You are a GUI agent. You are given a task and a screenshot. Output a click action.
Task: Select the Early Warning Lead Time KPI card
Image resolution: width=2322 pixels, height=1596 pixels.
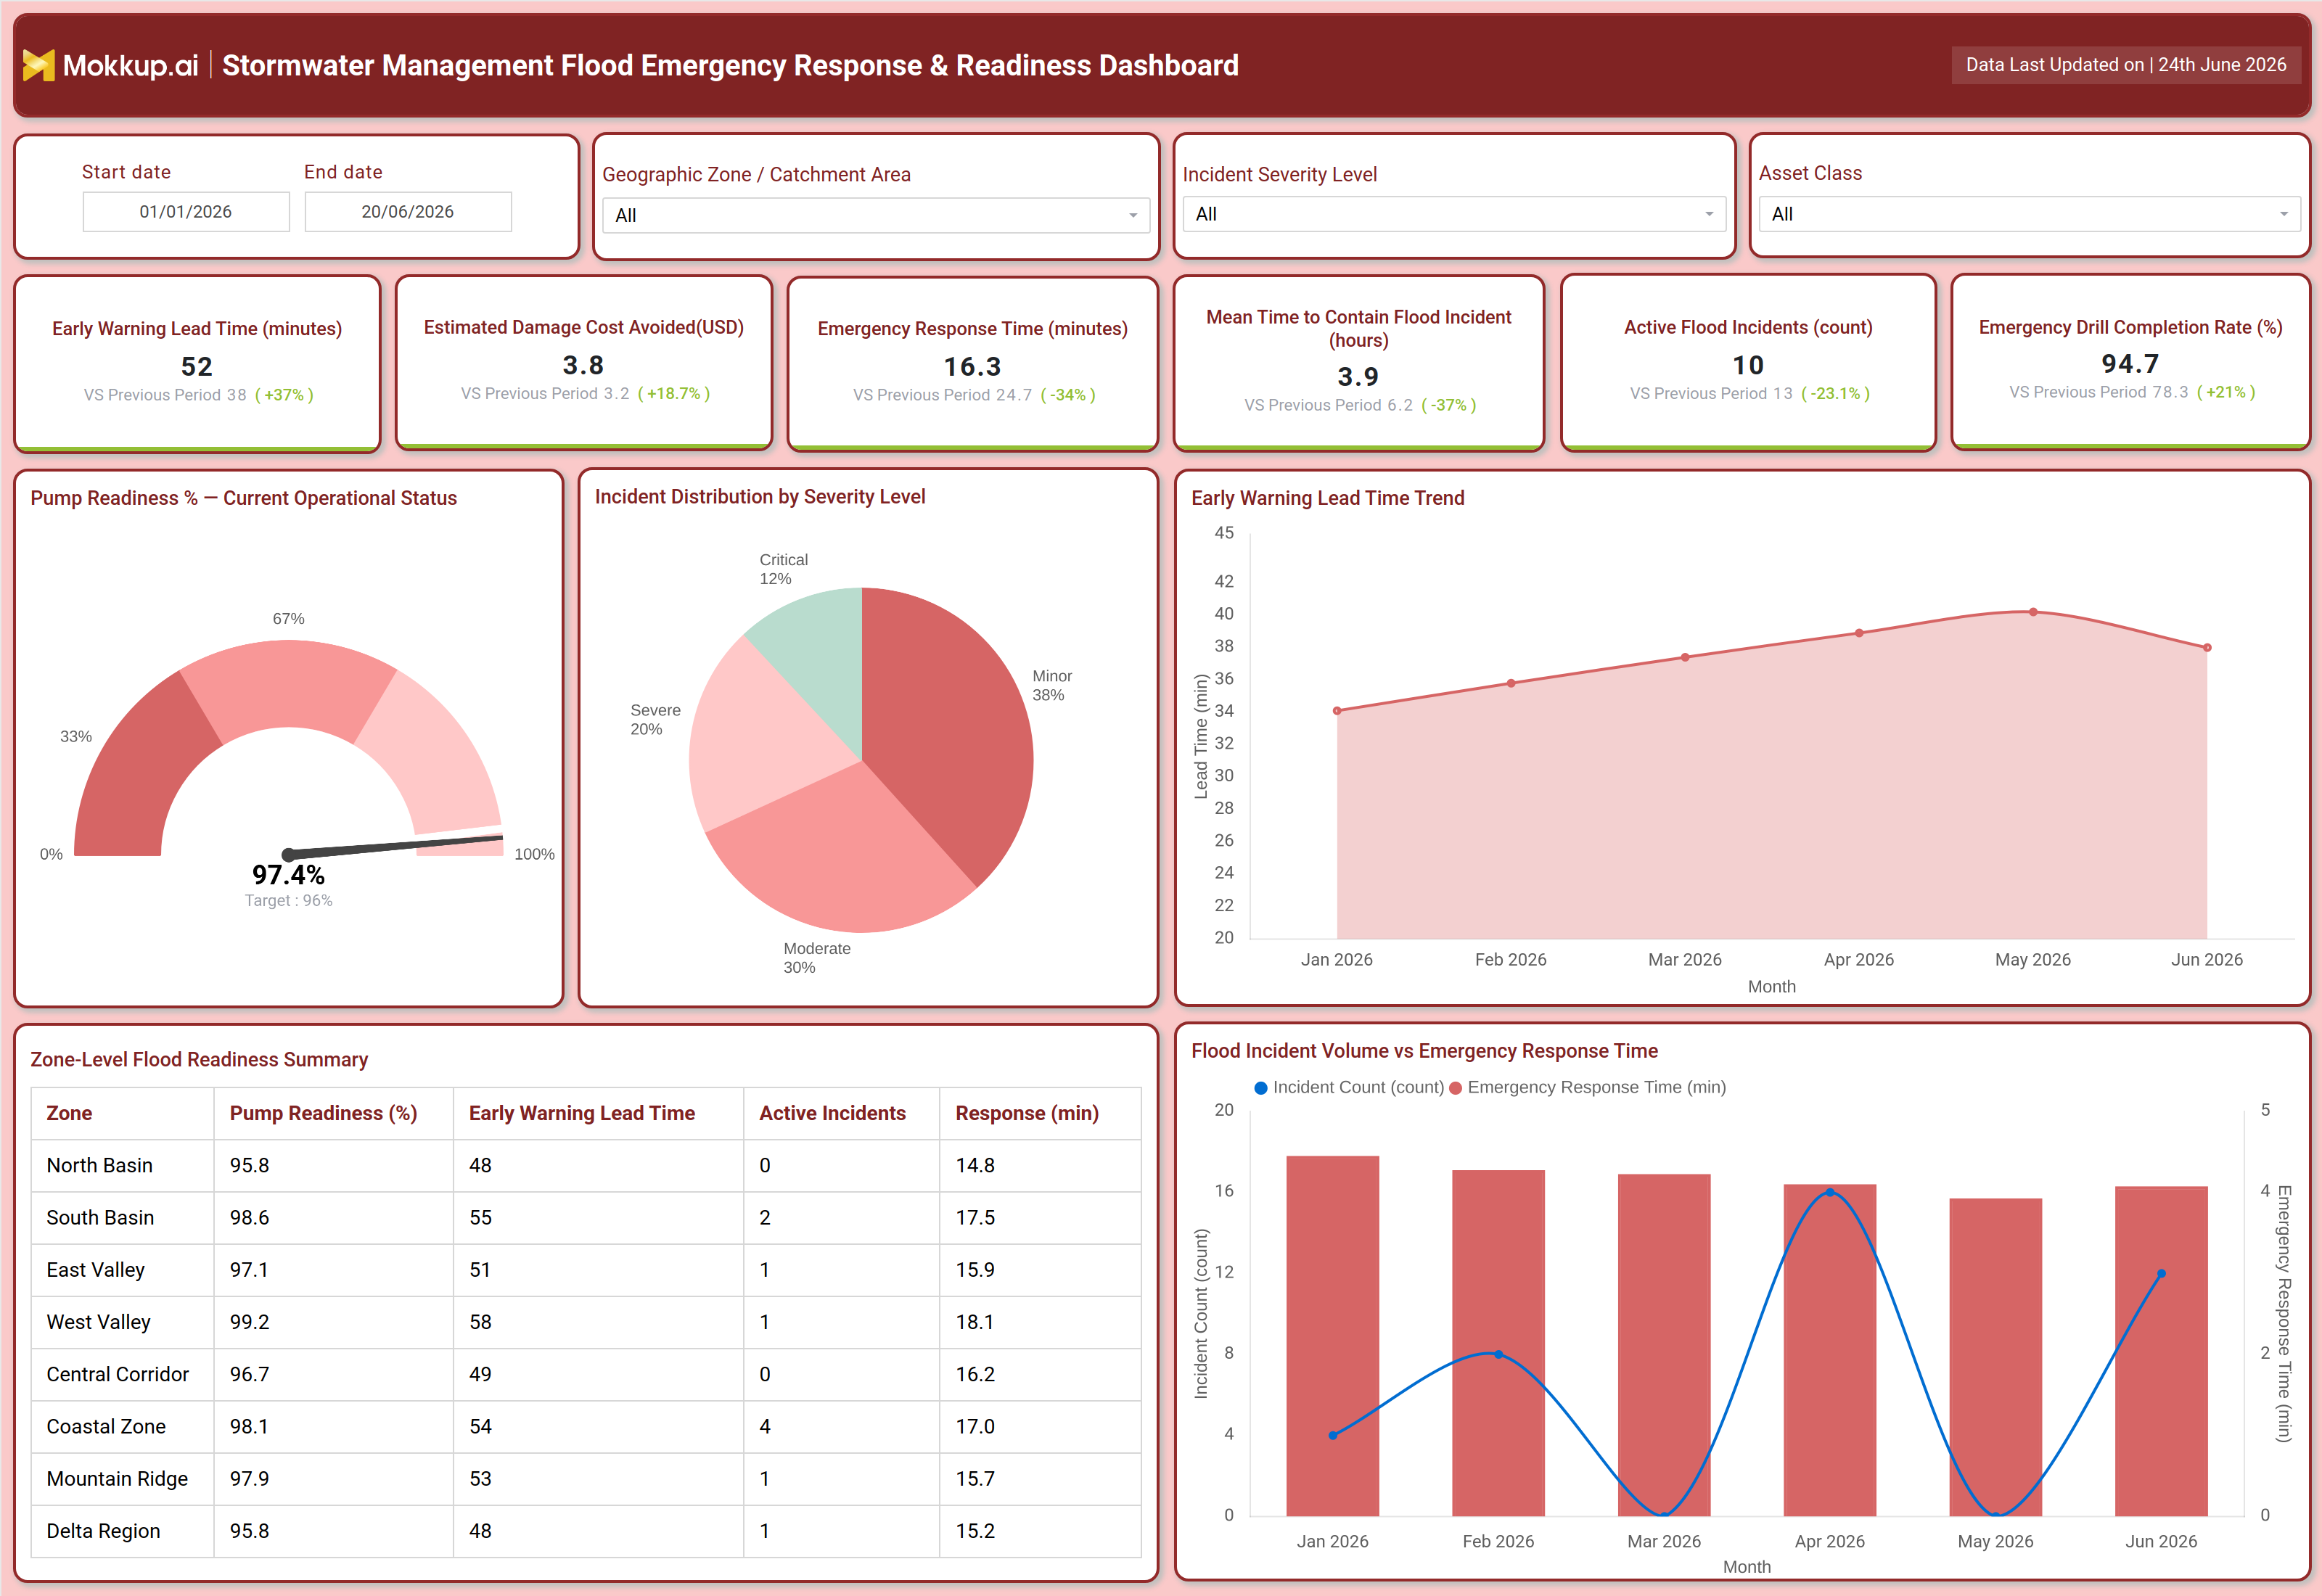coord(197,363)
